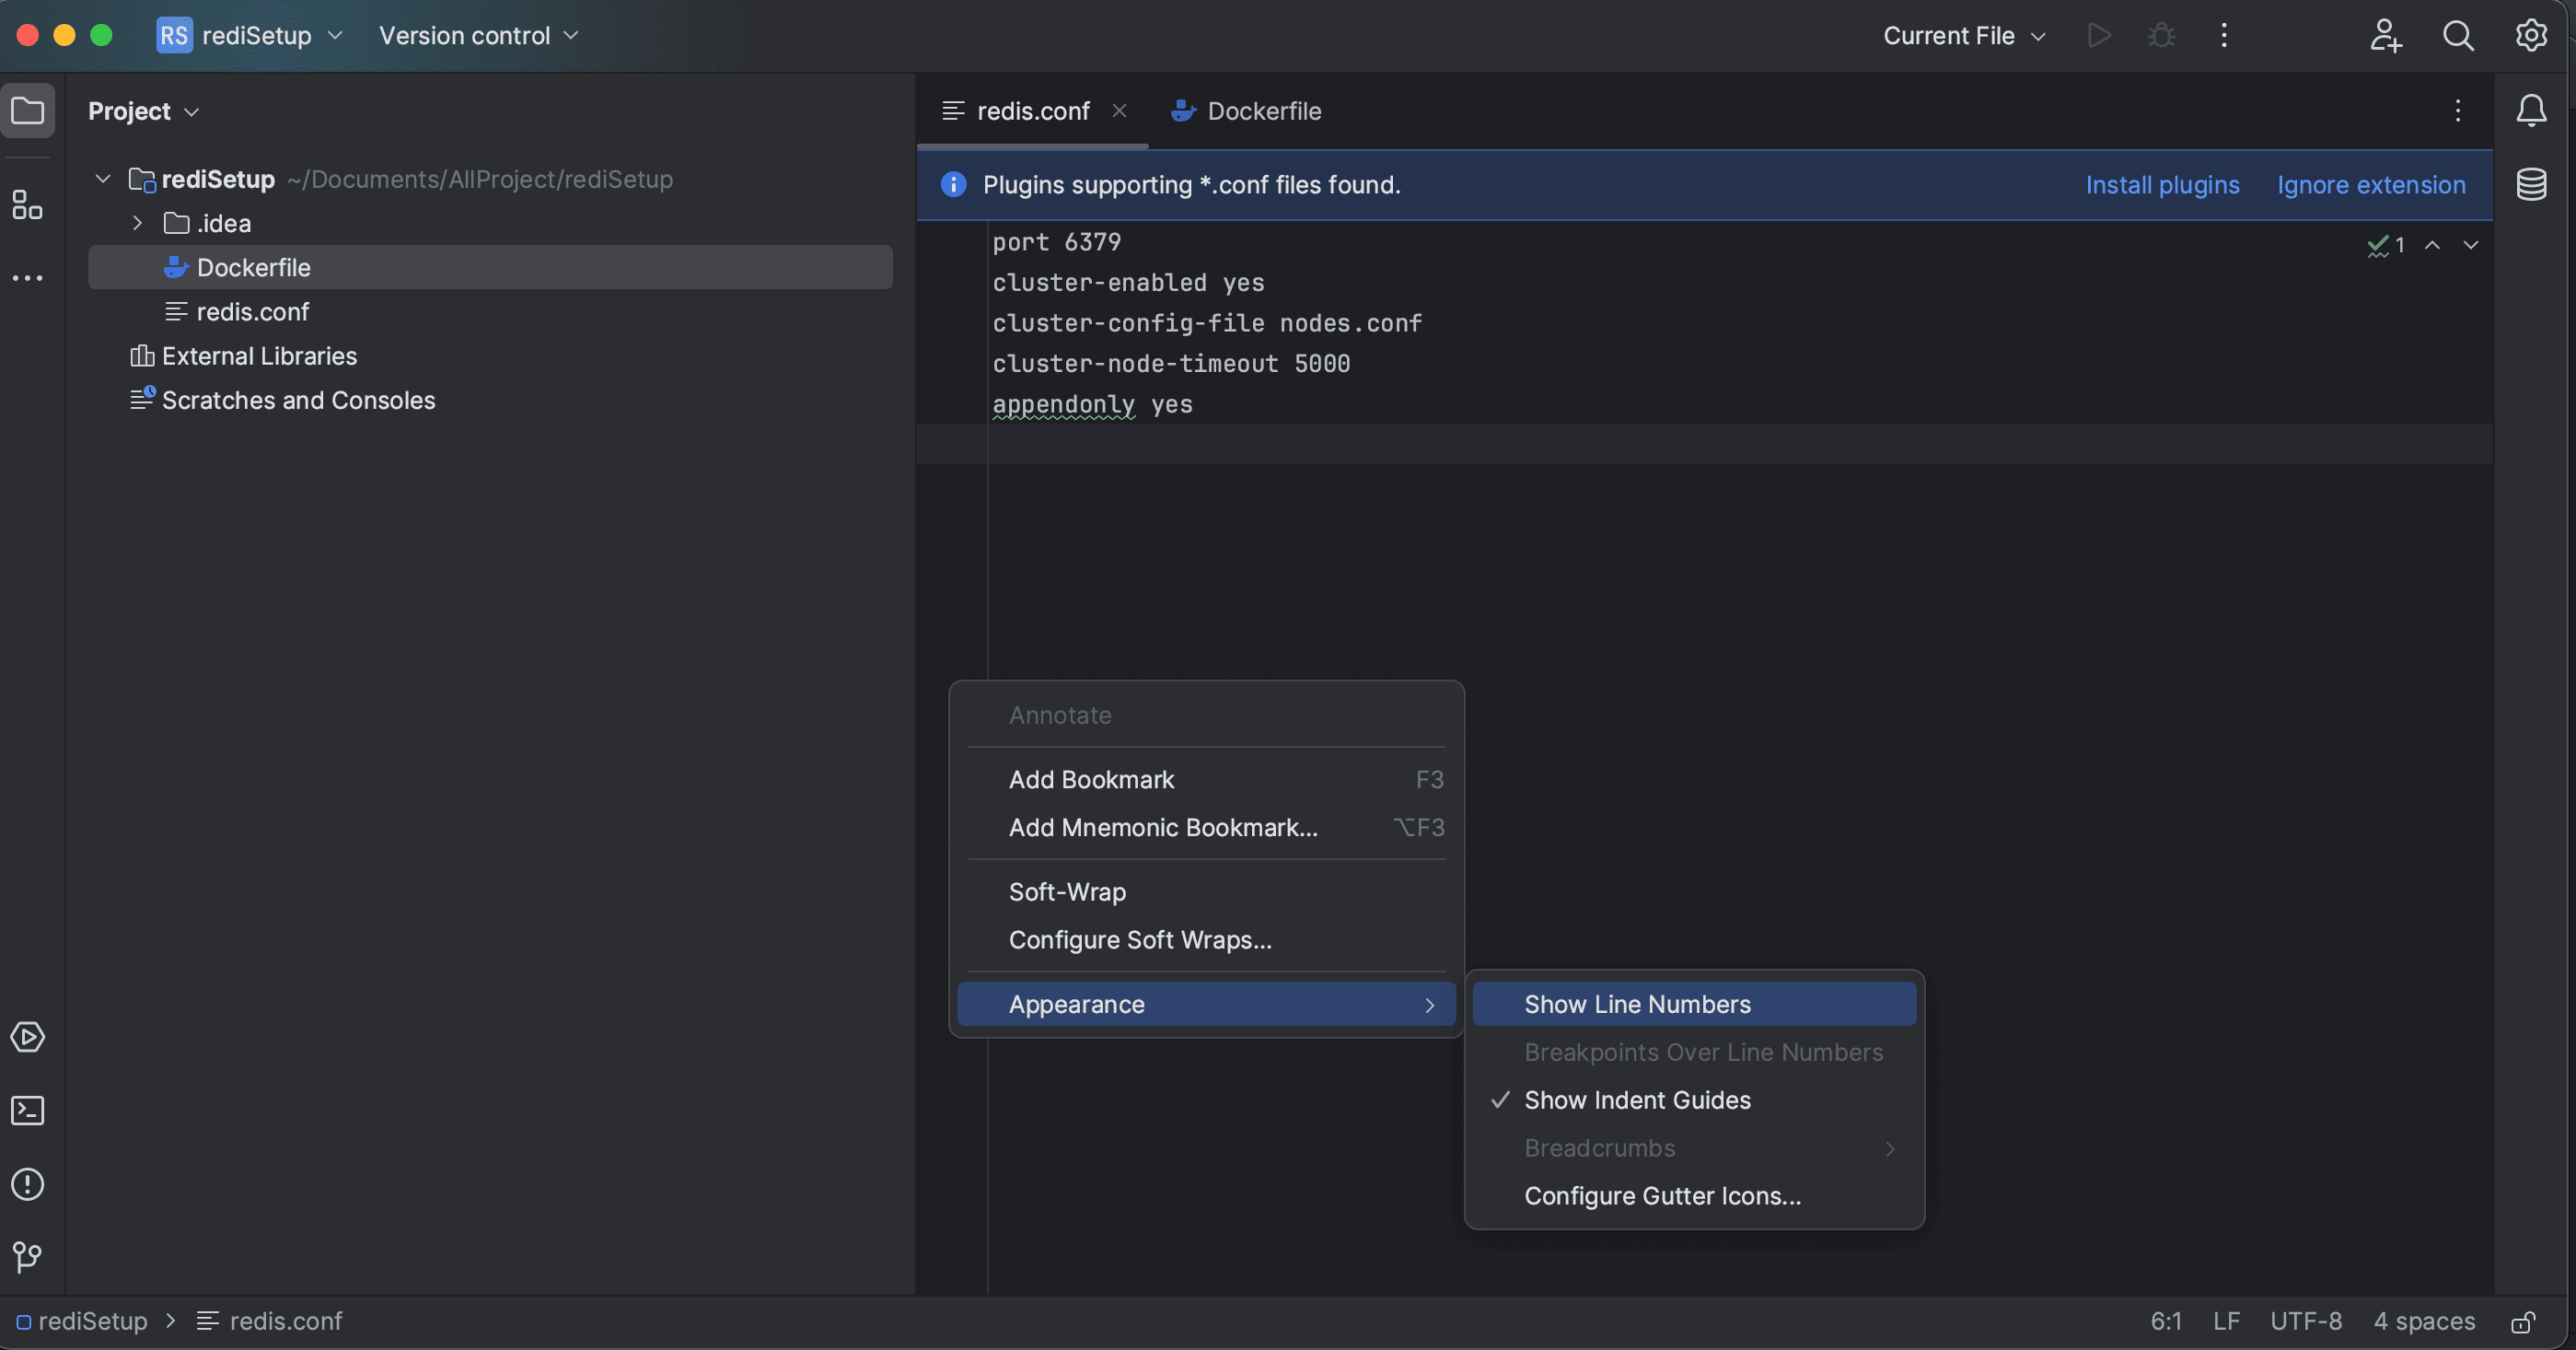Select Add Bookmark menu item
This screenshot has height=1350, width=2576.
[1206, 780]
